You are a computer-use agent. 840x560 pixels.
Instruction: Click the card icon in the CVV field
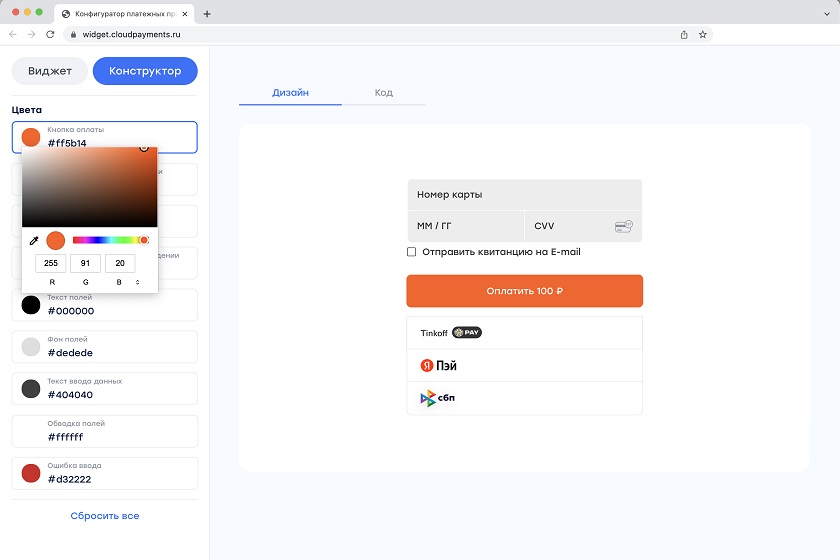click(623, 227)
